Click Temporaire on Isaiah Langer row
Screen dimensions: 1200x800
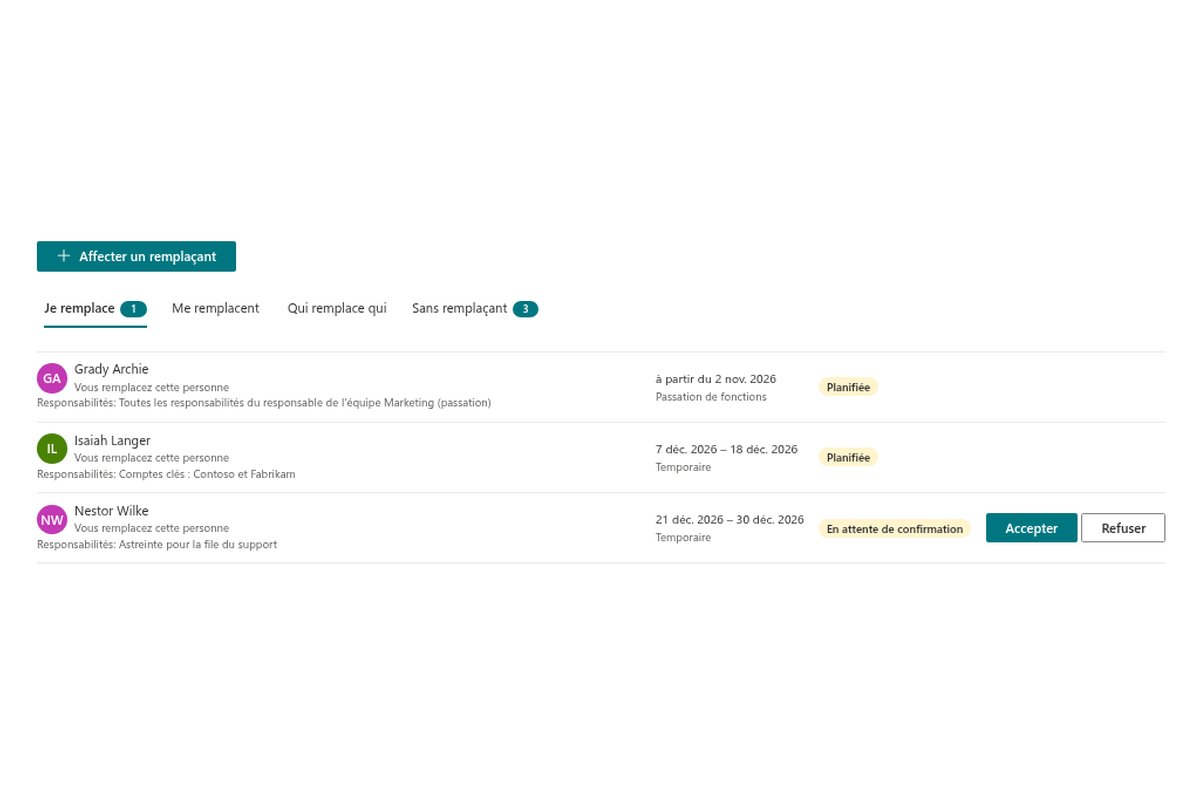[x=683, y=467]
